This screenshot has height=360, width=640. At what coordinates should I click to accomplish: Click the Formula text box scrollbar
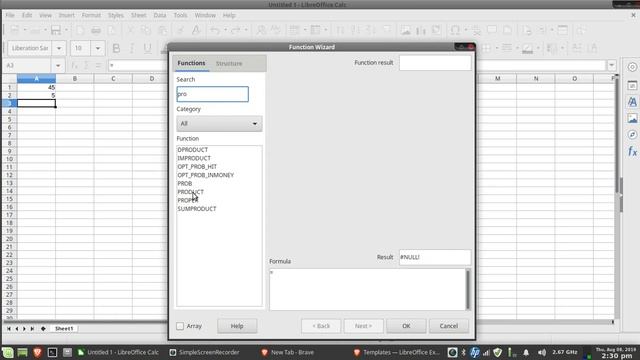point(468,289)
